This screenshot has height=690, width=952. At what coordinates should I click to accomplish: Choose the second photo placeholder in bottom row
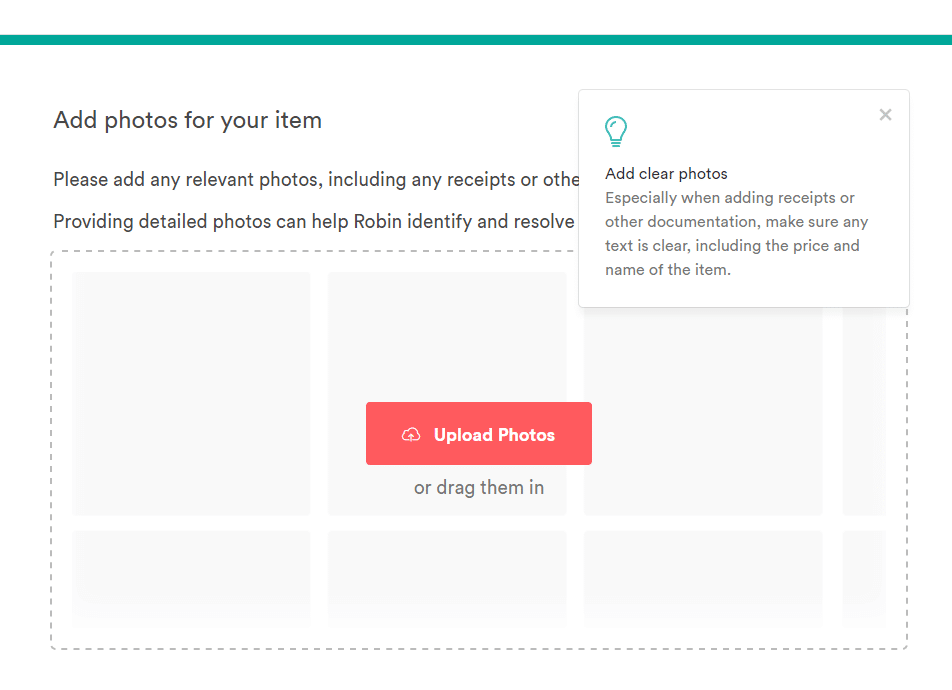pyautogui.click(x=447, y=578)
